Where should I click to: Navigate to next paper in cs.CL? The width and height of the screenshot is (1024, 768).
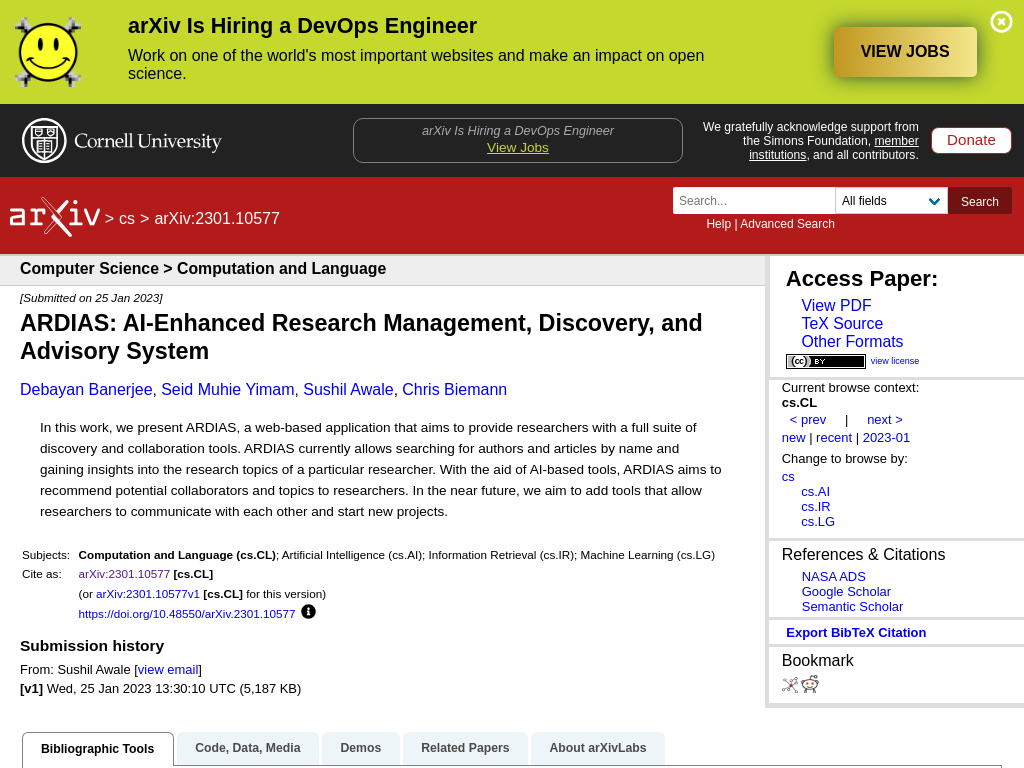884,419
